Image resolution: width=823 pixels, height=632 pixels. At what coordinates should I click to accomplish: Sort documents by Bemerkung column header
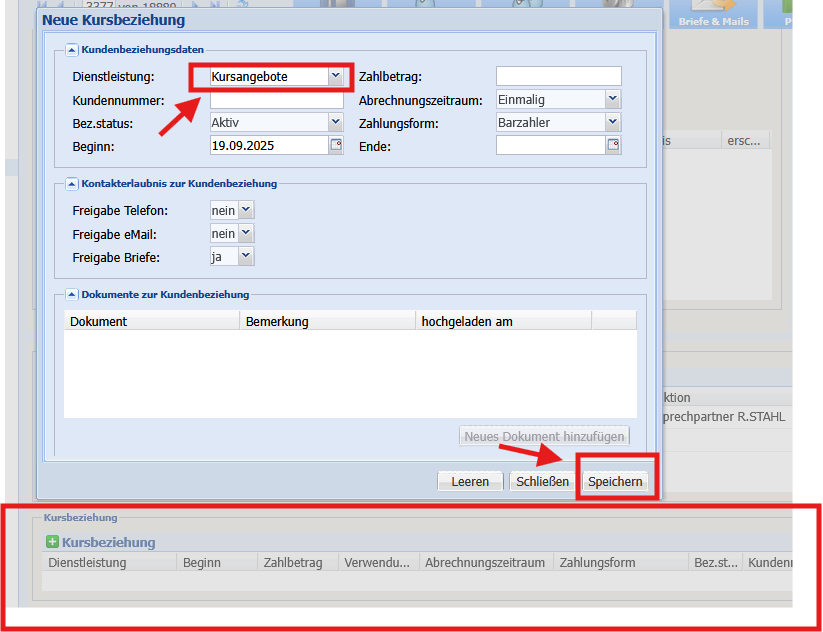click(x=327, y=322)
